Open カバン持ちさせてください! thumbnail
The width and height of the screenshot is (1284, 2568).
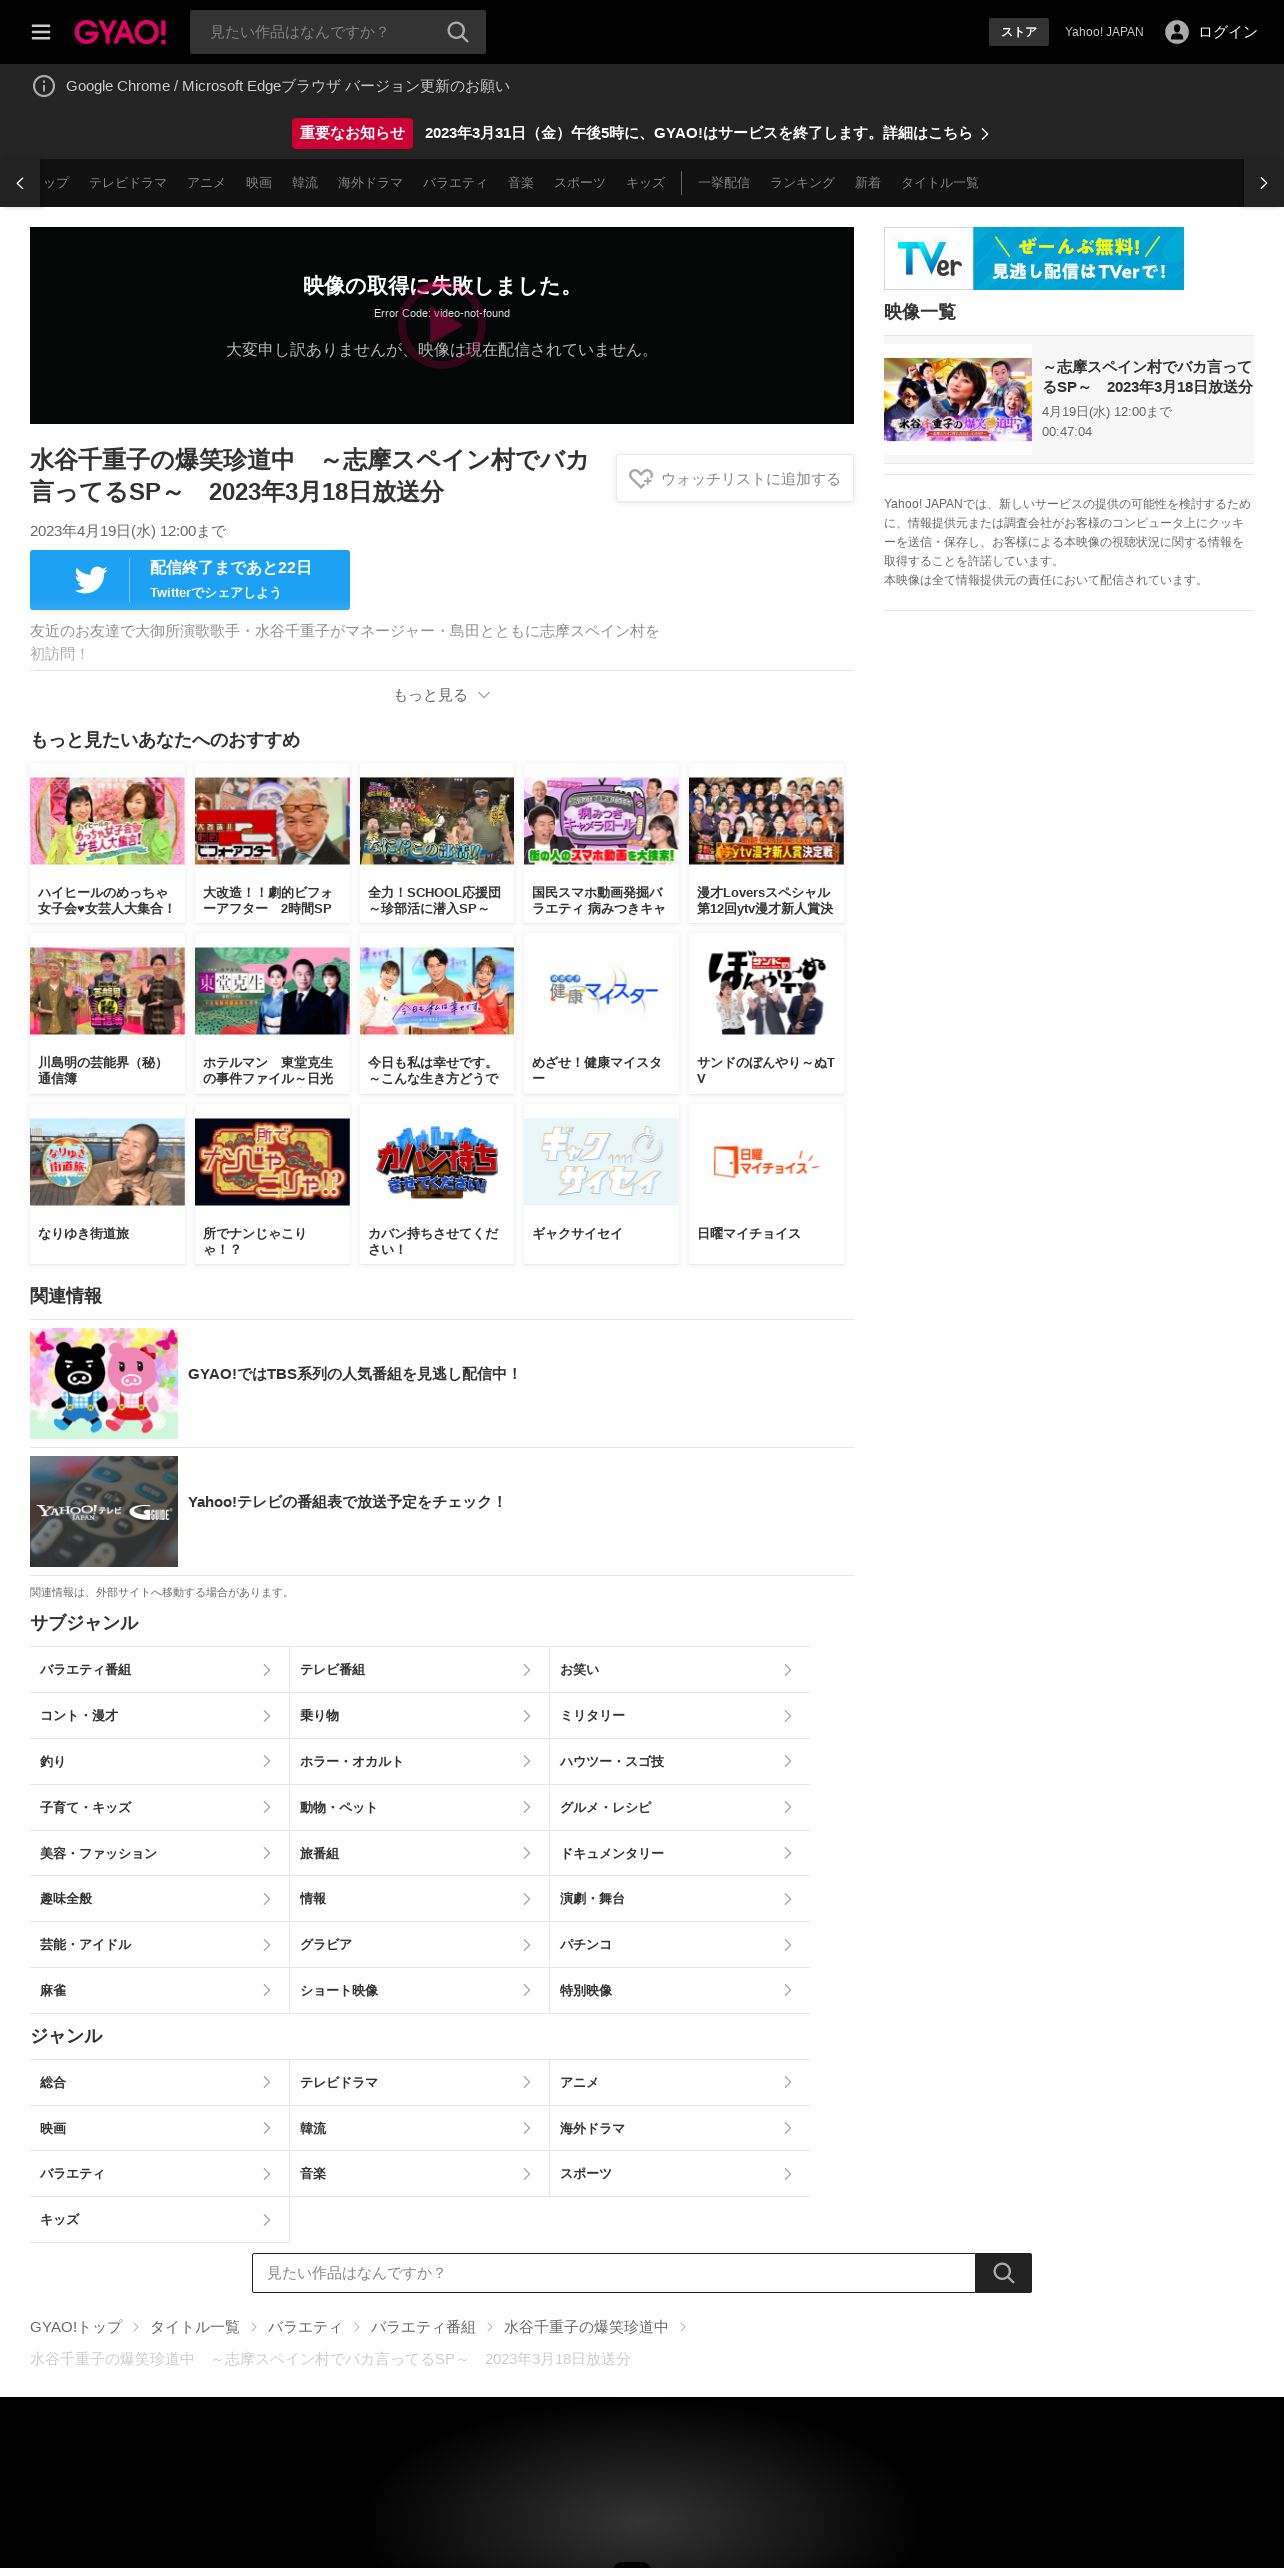[437, 1162]
